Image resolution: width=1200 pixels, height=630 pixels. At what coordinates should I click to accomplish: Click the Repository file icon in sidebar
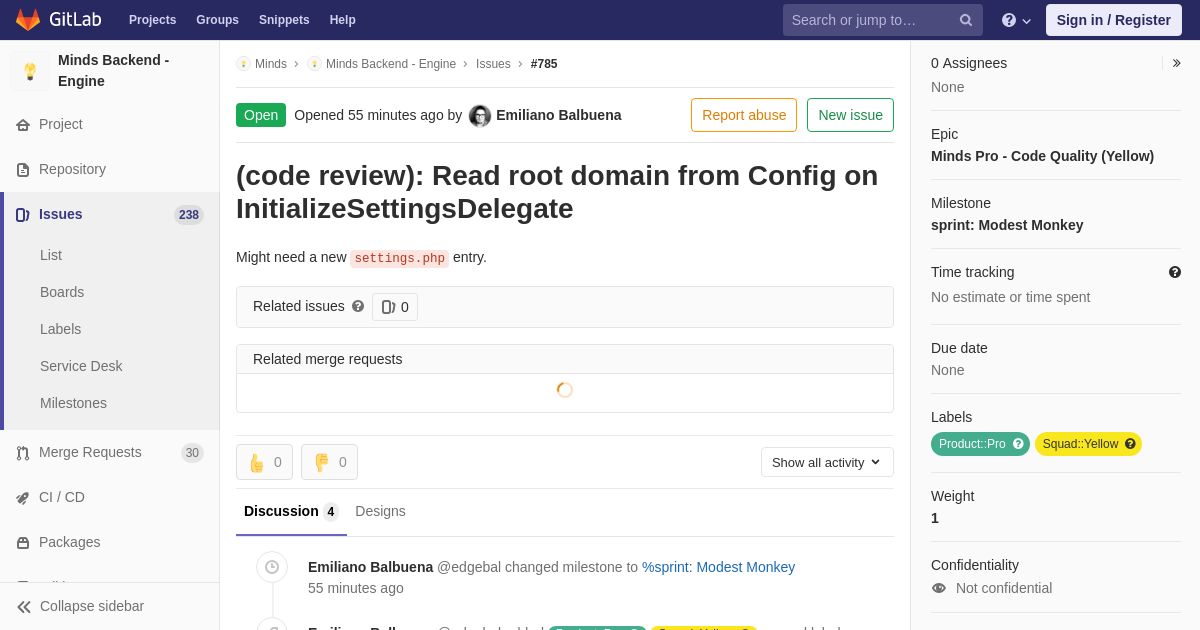click(23, 170)
